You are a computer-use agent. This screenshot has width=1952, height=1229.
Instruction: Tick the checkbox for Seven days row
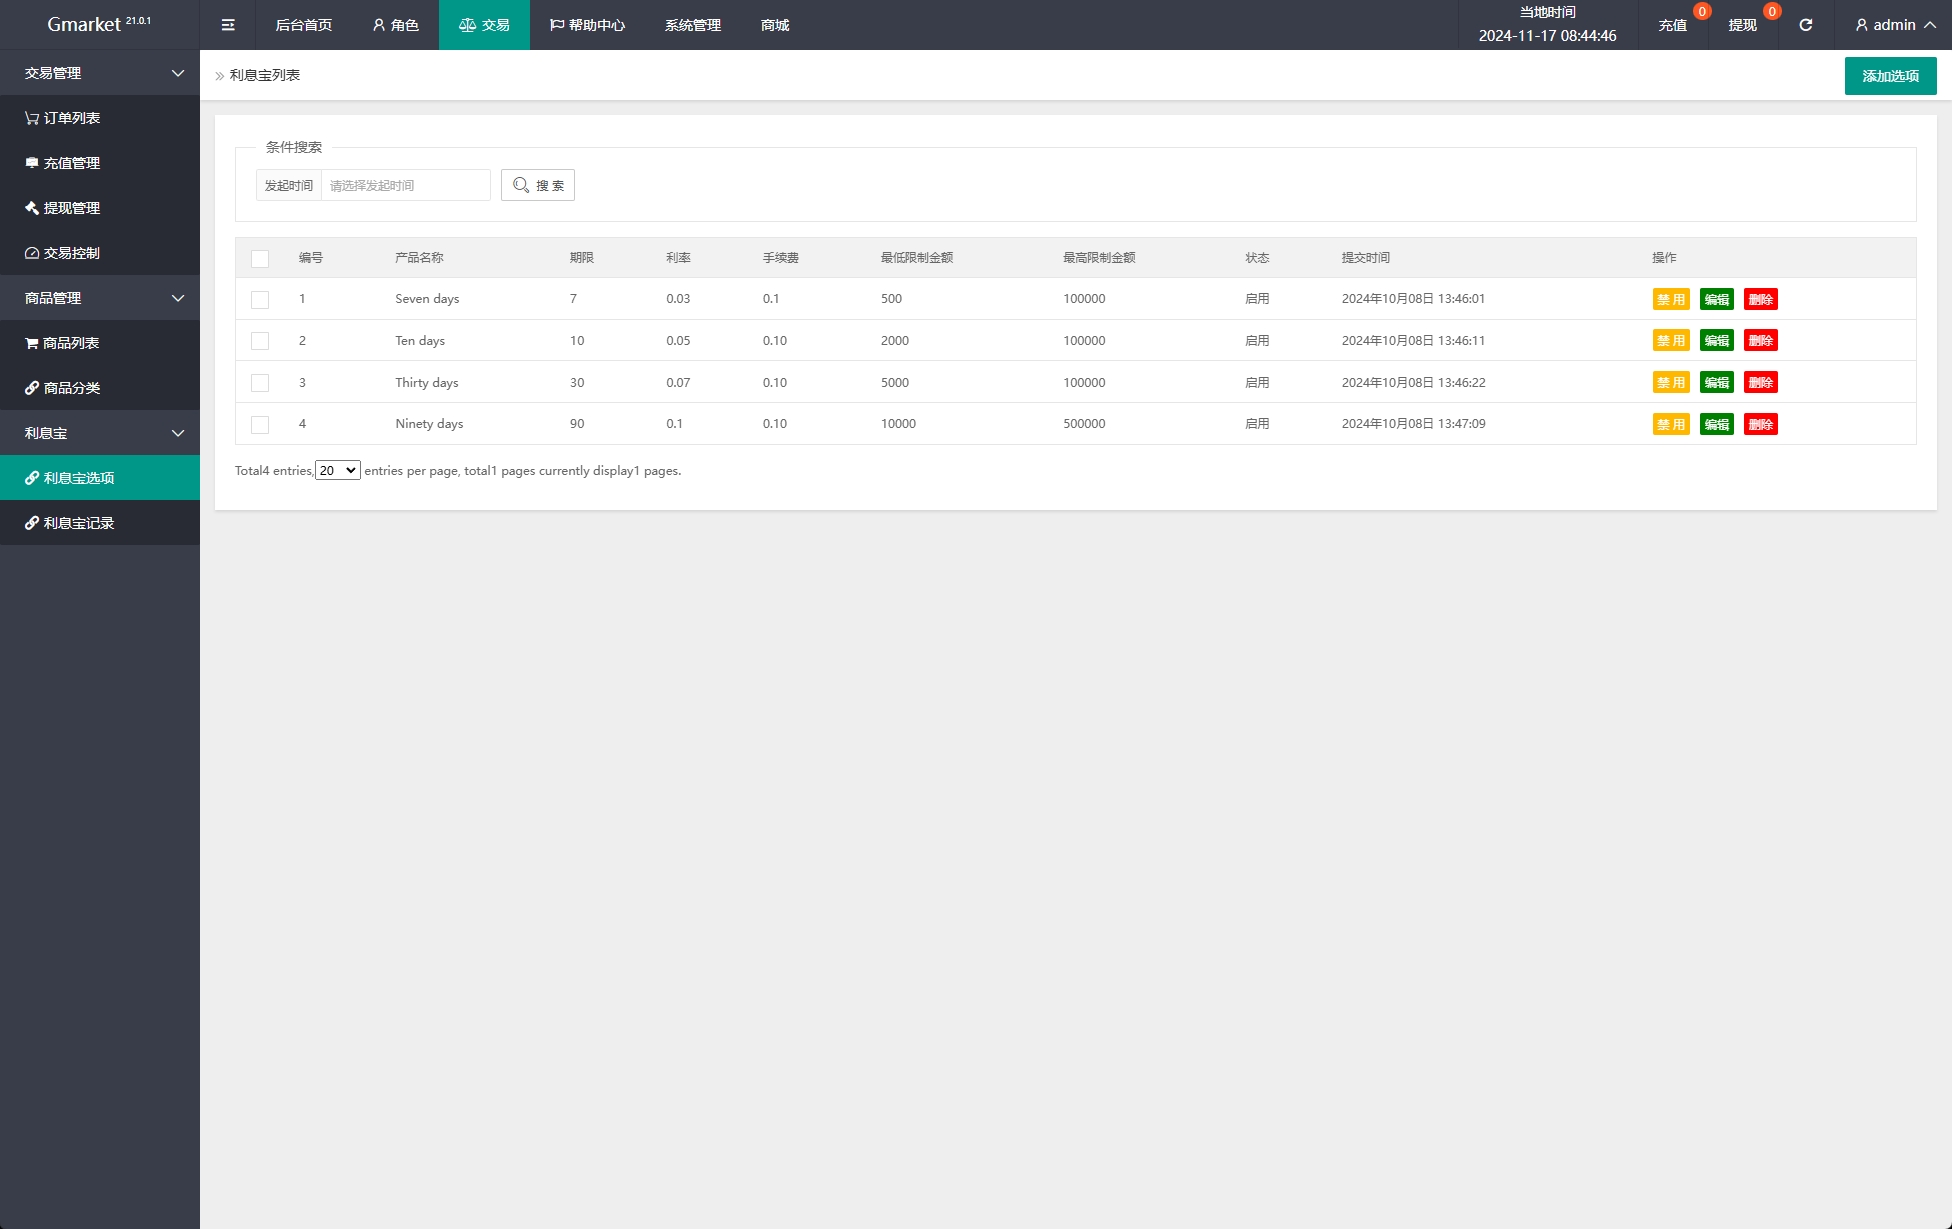[260, 300]
